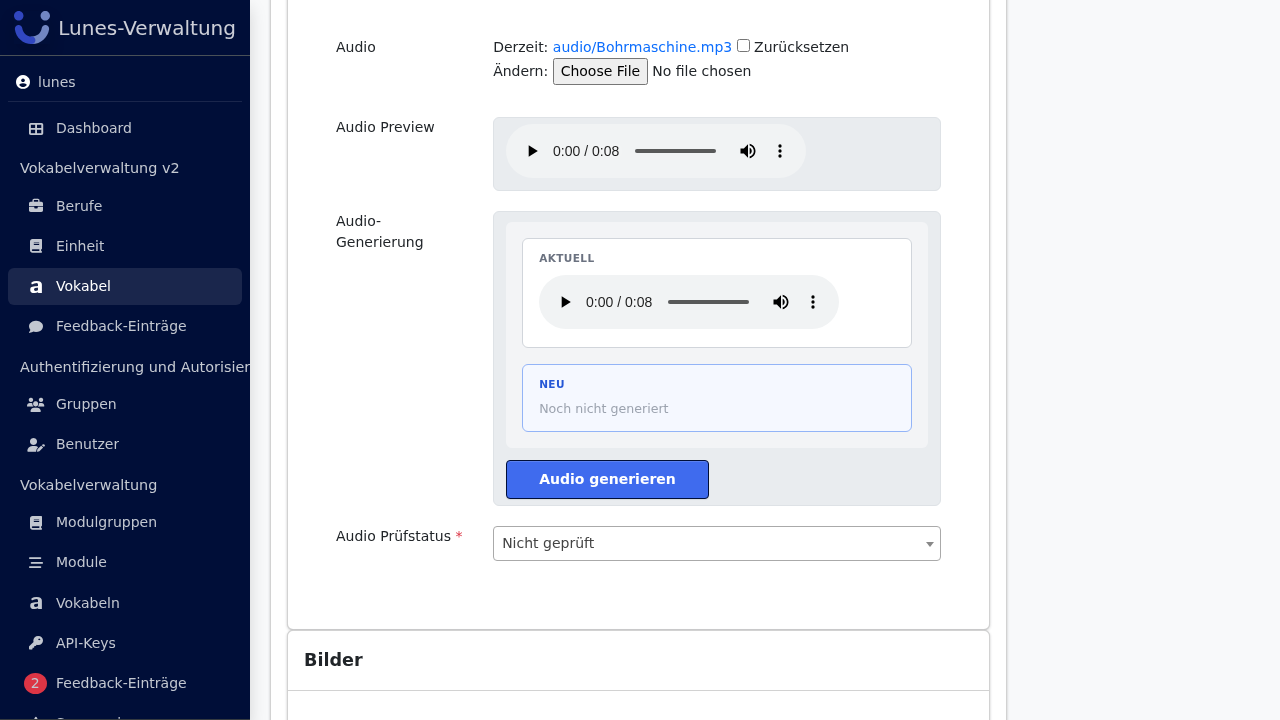Open Vokabeln menu item

pyautogui.click(x=125, y=603)
